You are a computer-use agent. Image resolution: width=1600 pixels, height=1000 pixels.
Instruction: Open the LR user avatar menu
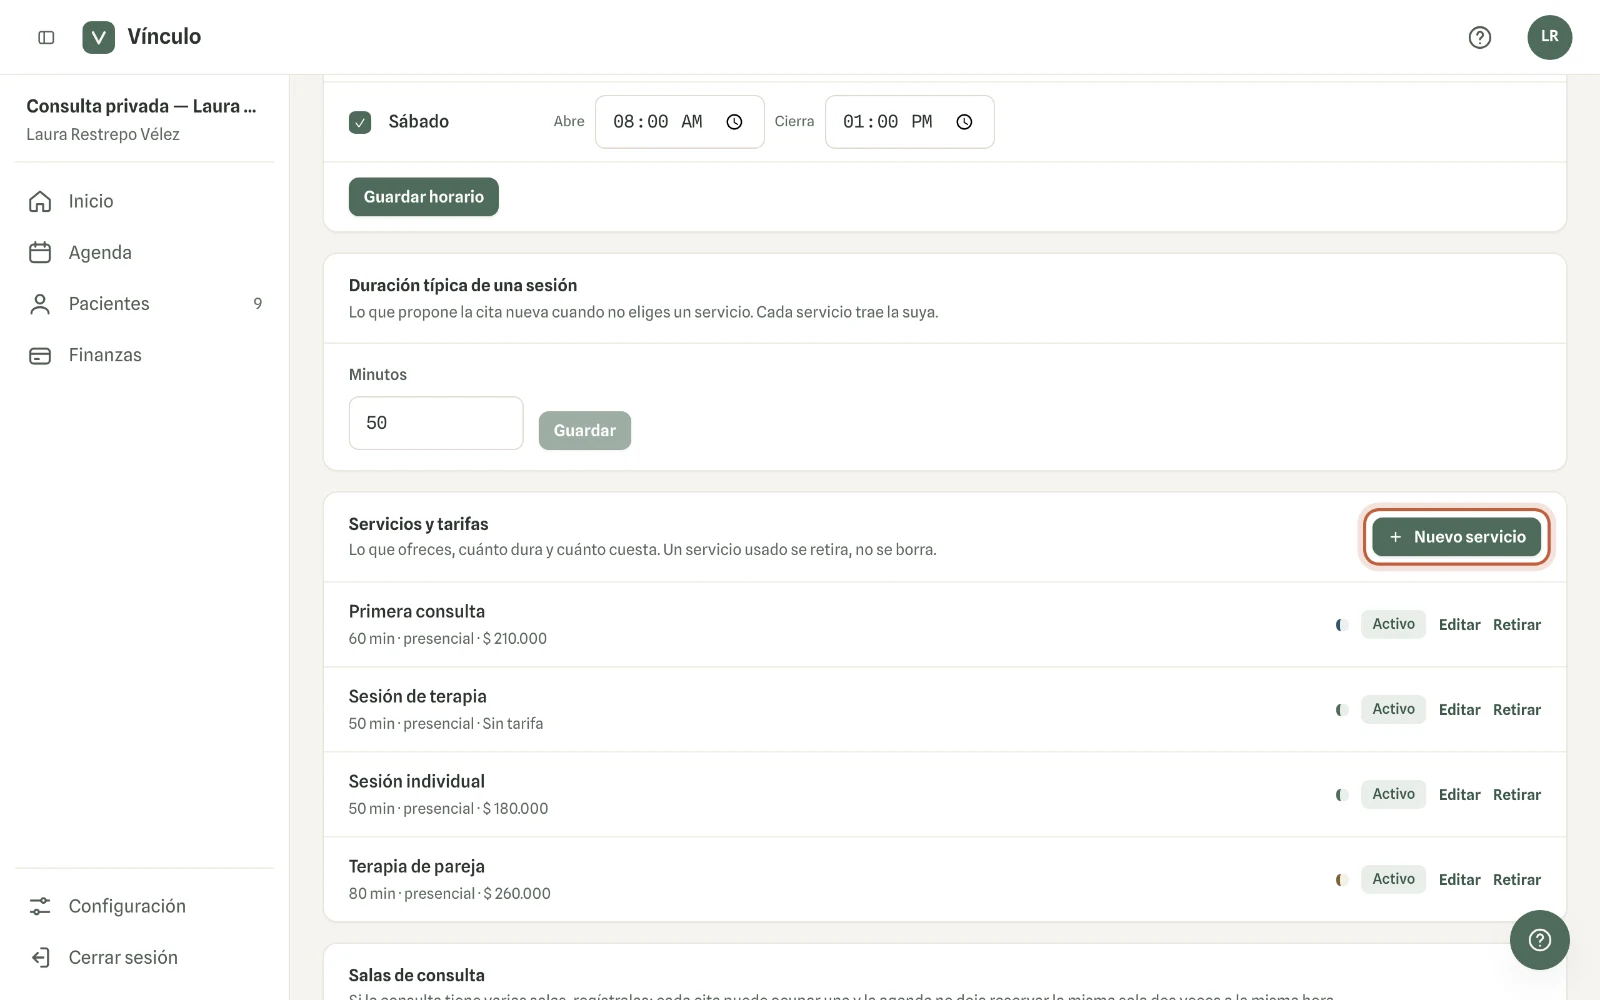pyautogui.click(x=1549, y=37)
